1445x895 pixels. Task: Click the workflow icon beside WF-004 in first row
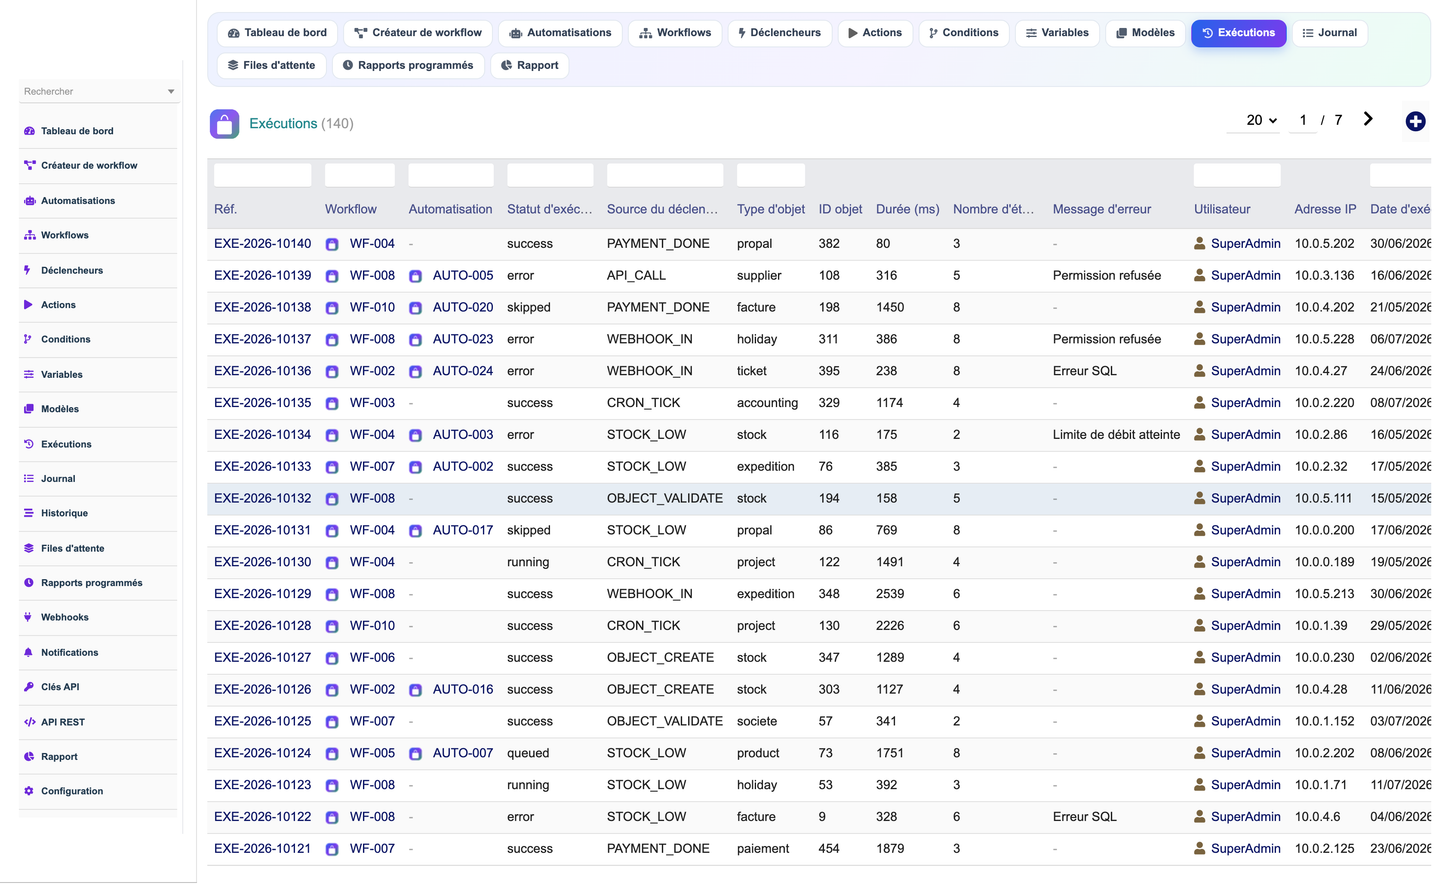[x=332, y=244]
